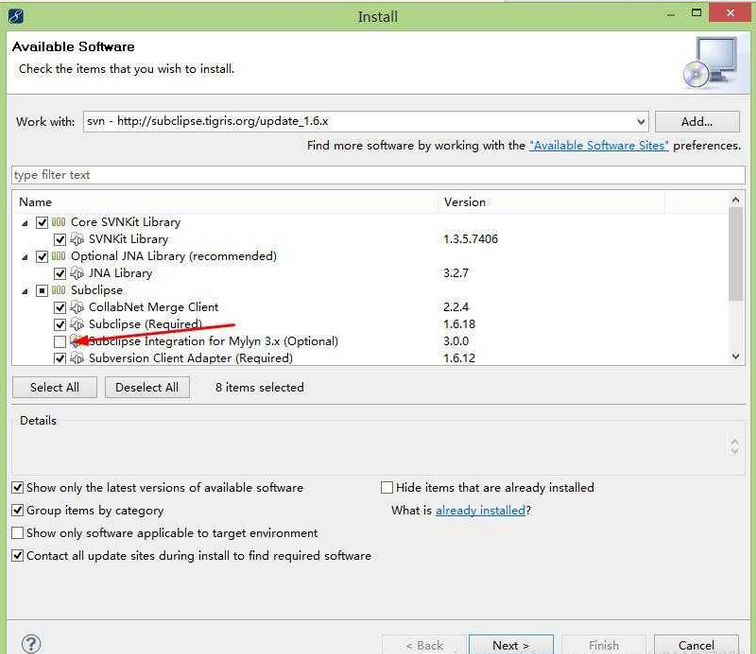
Task: Check Subclipse Integration for Mylyn 3.x checkbox
Action: click(x=60, y=341)
